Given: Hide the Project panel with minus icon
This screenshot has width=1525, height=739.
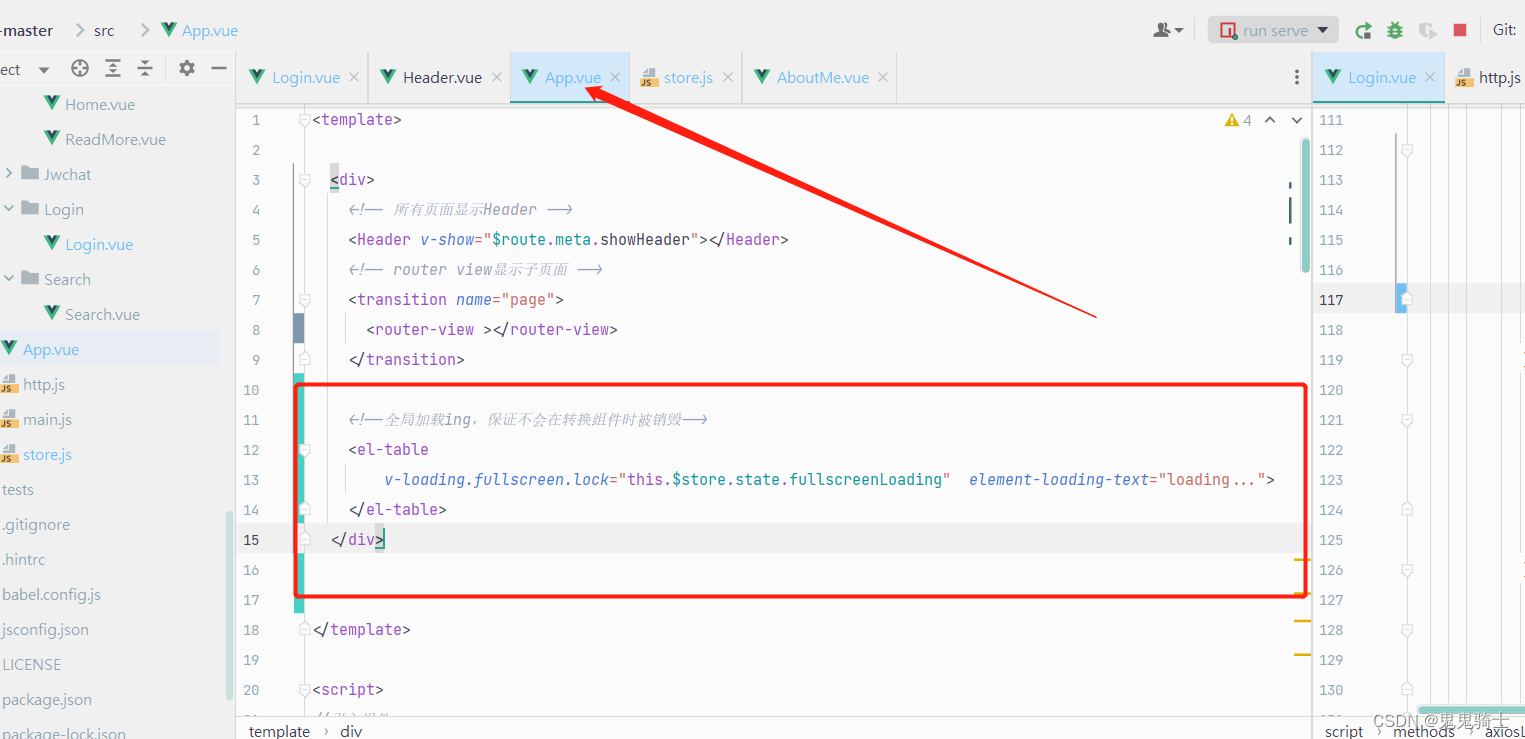Looking at the screenshot, I should tap(218, 68).
